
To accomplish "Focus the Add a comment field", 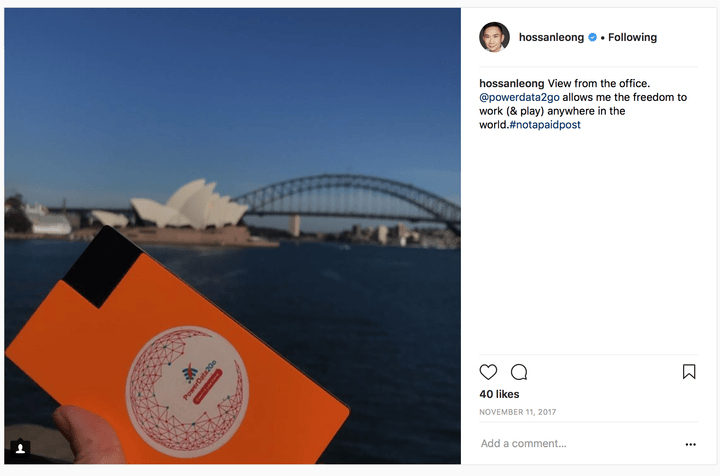I will [x=579, y=443].
